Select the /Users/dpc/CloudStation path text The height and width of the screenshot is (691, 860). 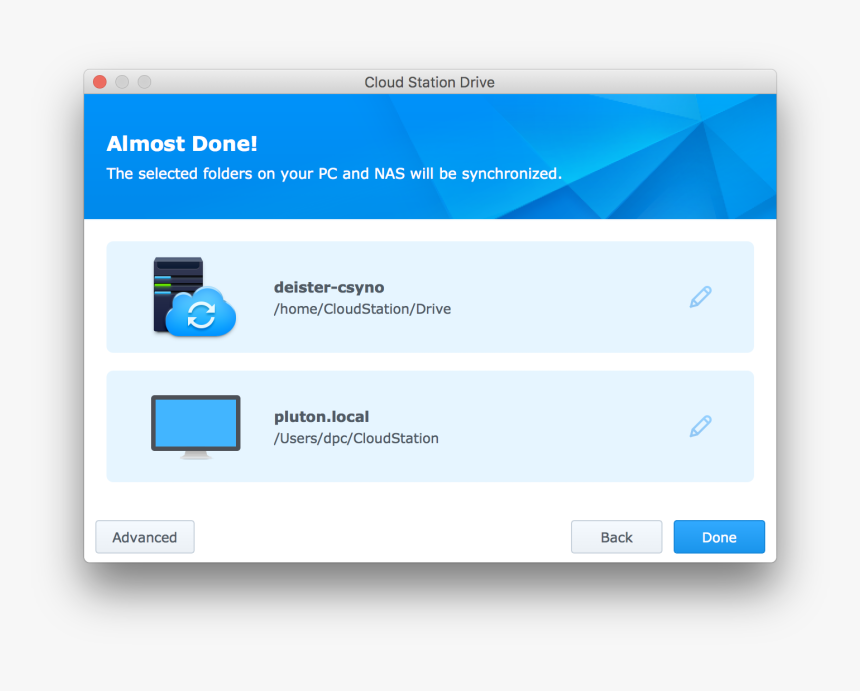pyautogui.click(x=357, y=438)
